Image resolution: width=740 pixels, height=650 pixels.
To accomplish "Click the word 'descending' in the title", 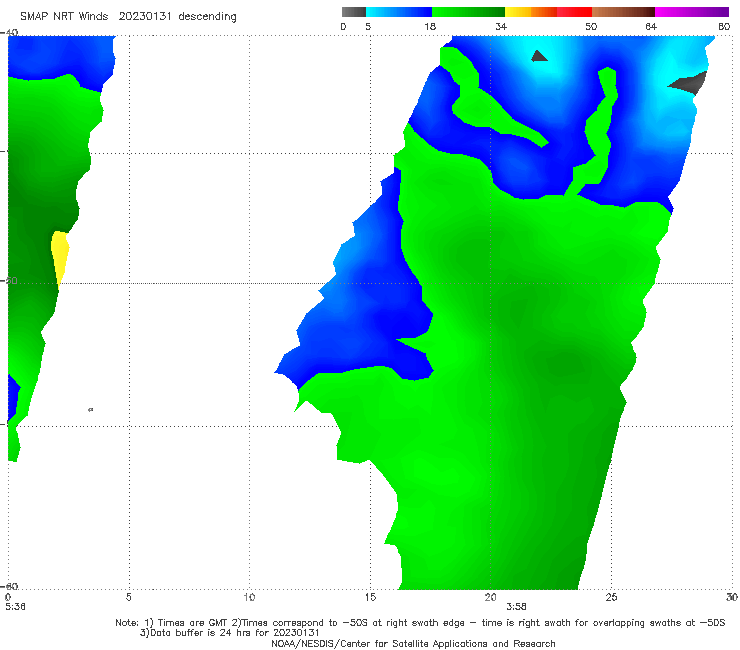I will click(207, 16).
